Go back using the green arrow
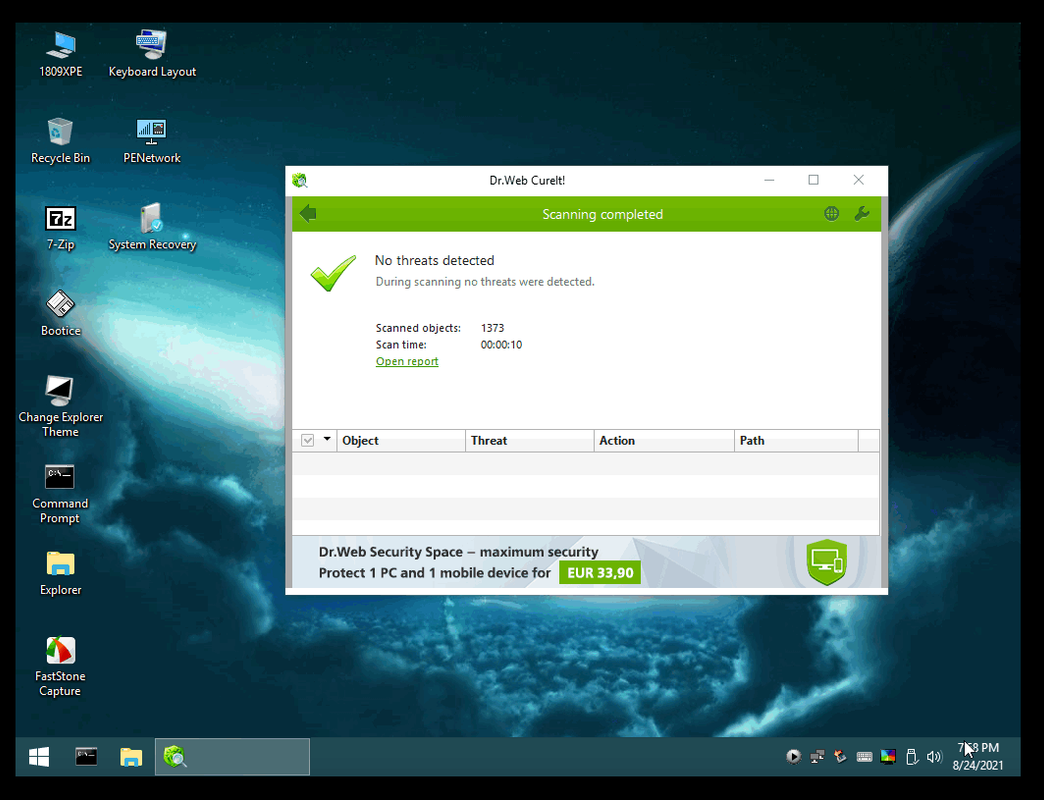 308,214
